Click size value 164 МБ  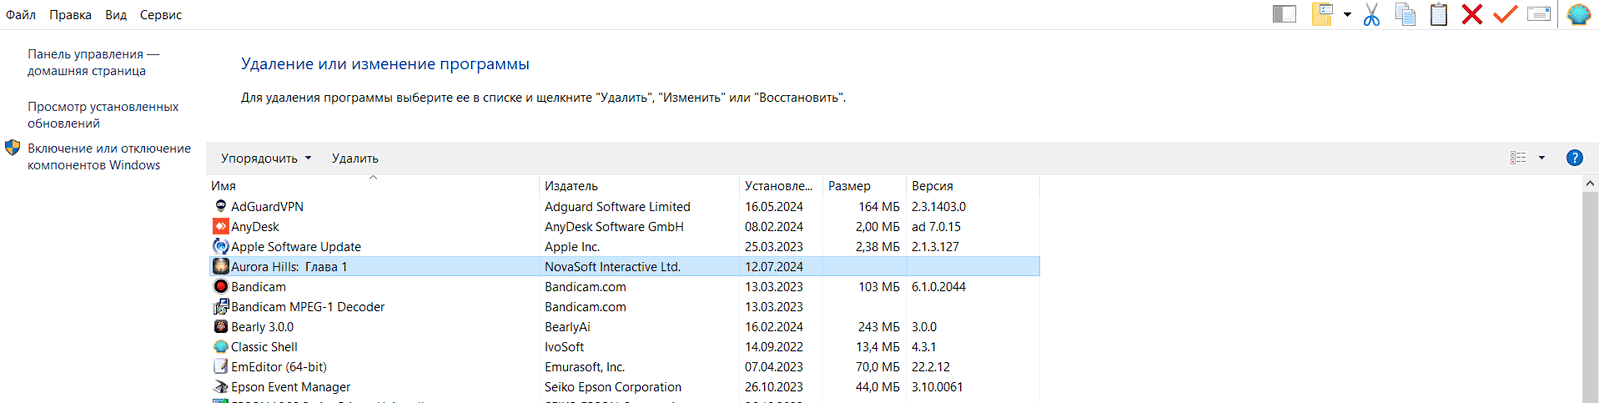[x=879, y=207]
